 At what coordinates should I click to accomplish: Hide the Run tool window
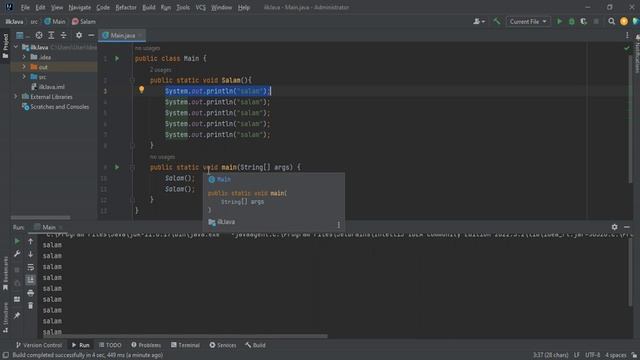click(627, 227)
